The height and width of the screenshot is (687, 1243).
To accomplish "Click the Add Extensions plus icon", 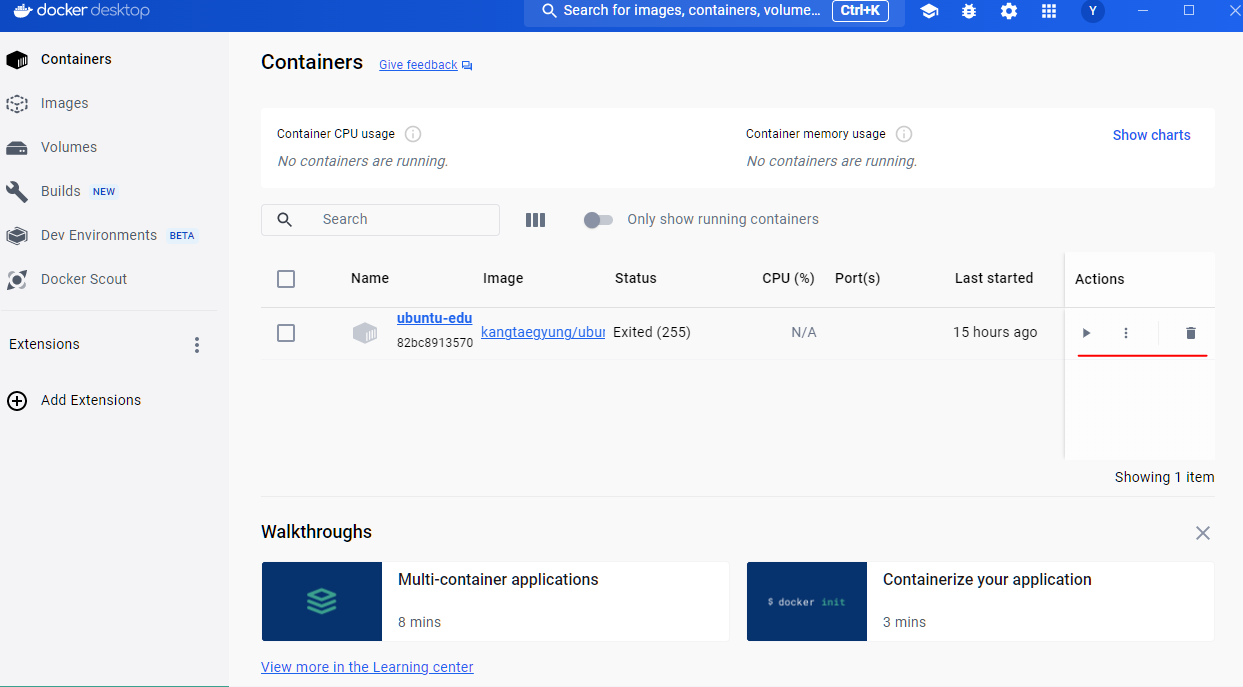I will pyautogui.click(x=17, y=401).
